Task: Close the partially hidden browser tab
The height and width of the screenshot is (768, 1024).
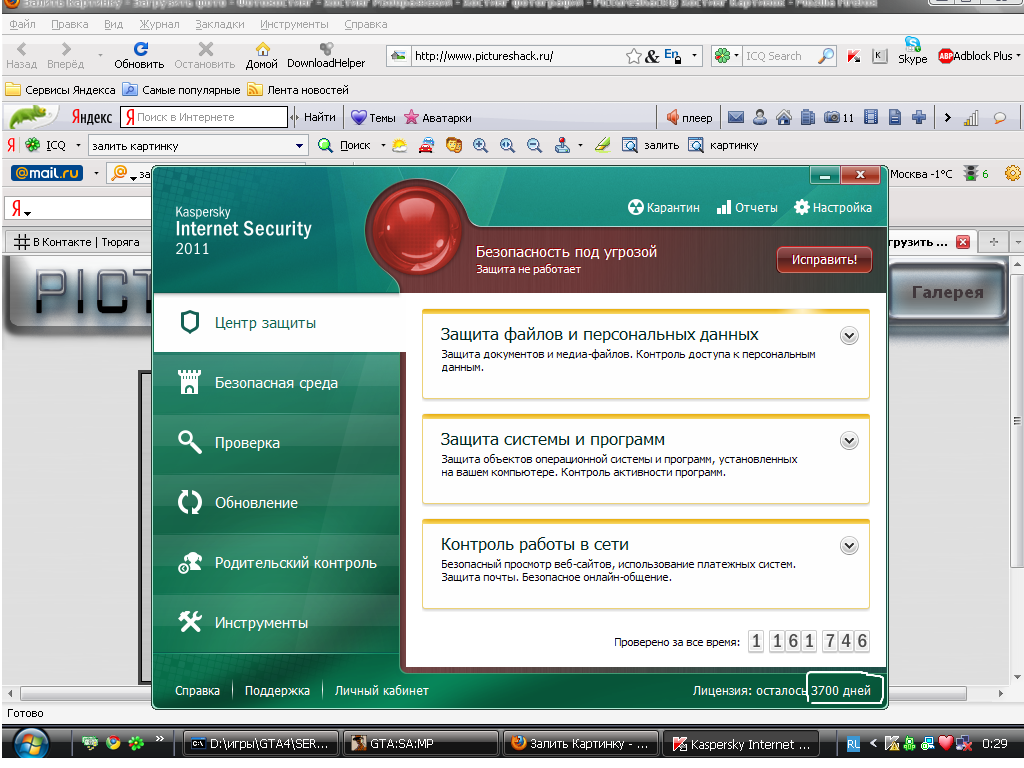Action: (x=962, y=242)
